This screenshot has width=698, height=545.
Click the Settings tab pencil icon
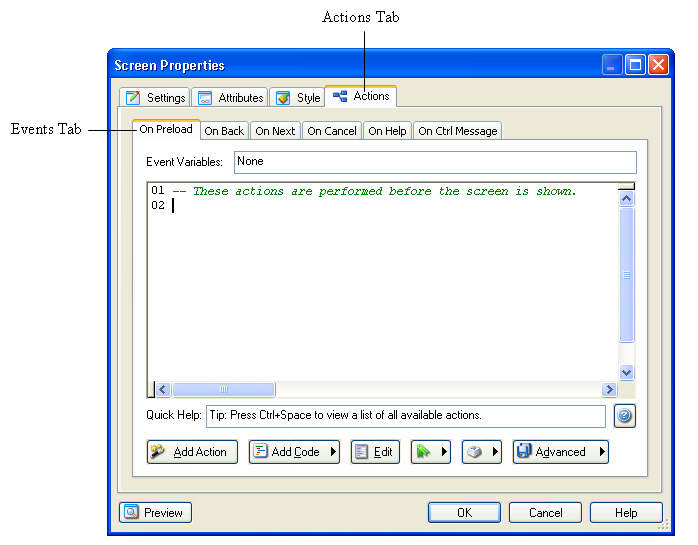click(x=133, y=98)
